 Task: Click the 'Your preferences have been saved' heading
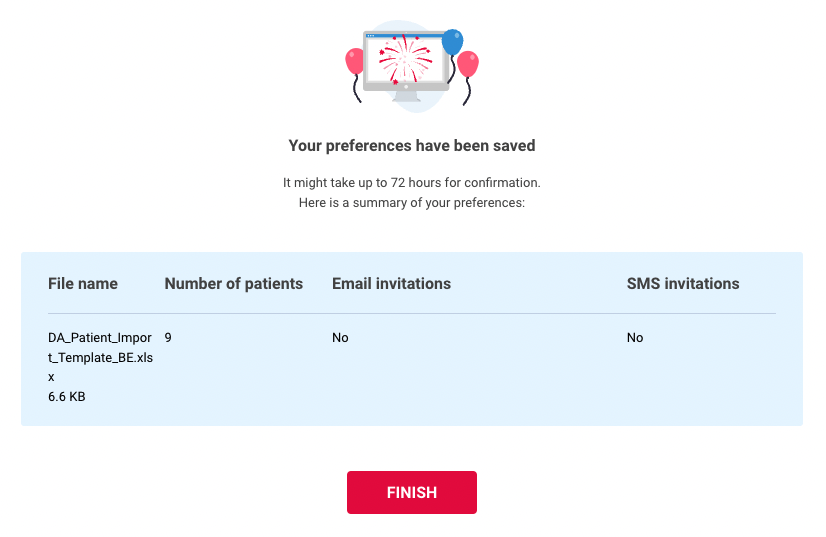click(x=411, y=145)
